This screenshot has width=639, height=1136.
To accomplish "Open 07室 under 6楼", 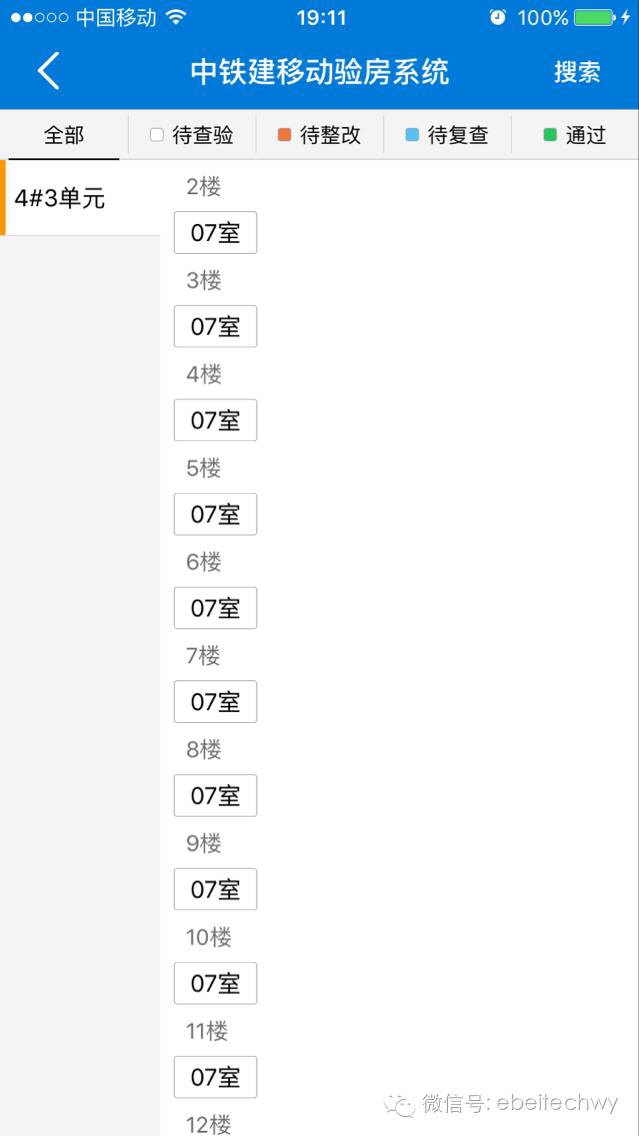I will click(215, 608).
